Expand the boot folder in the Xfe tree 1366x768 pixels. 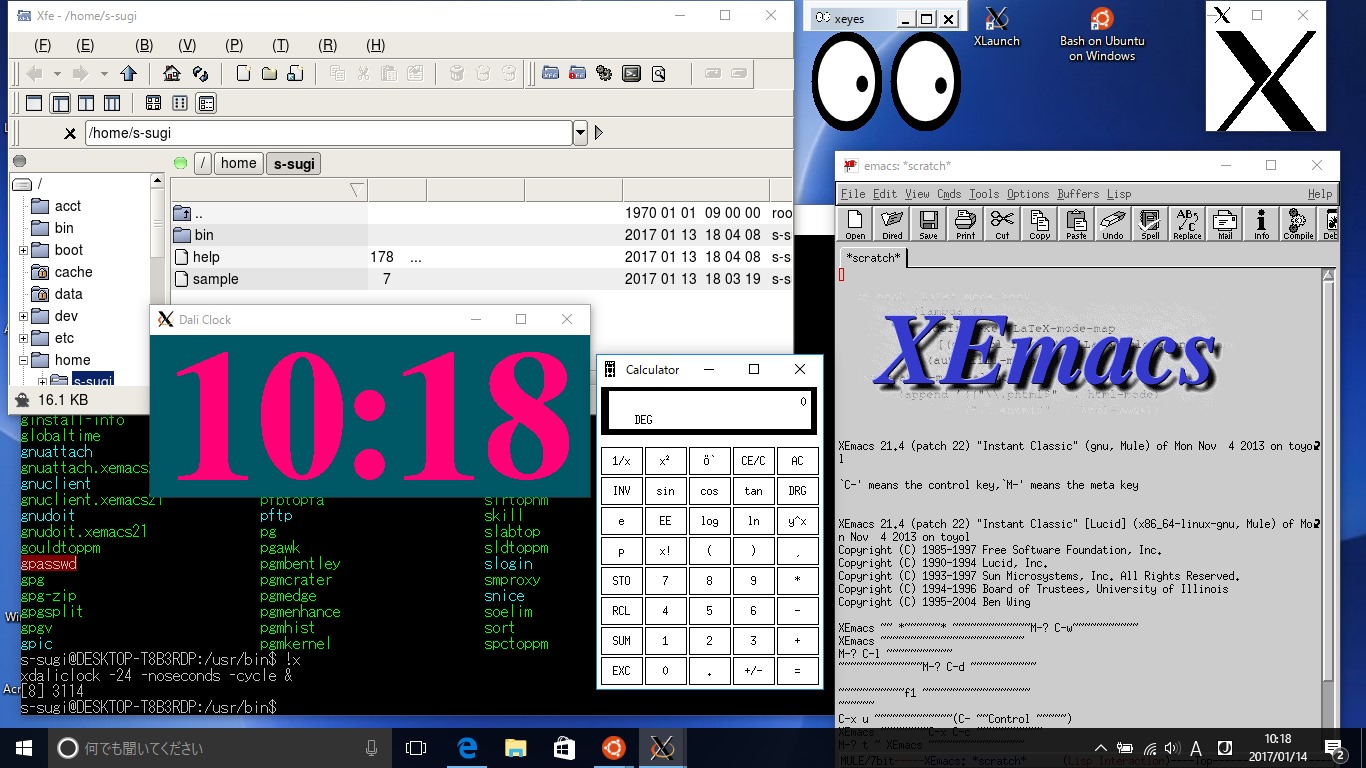(23, 250)
